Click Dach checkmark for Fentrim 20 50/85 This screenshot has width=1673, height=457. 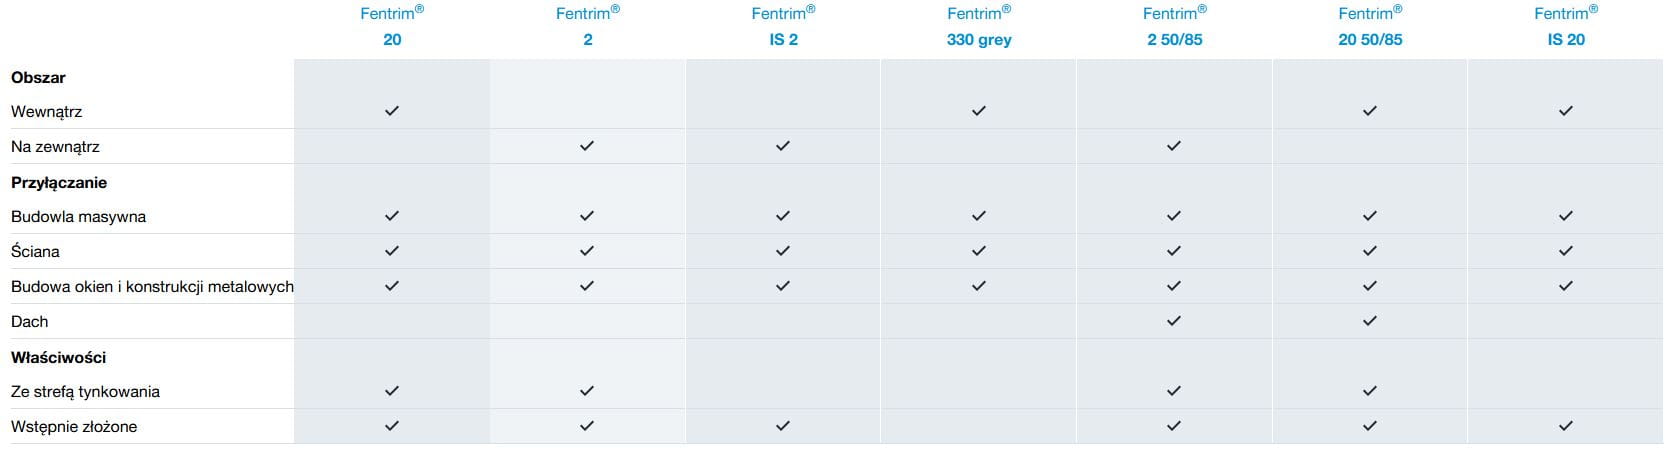(x=1370, y=321)
